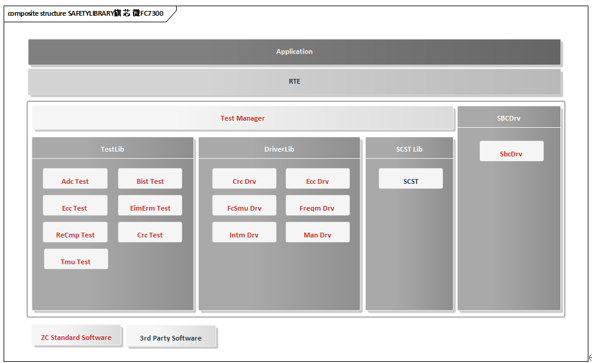Select the DriverLib container header
The width and height of the screenshot is (592, 363).
pos(279,148)
